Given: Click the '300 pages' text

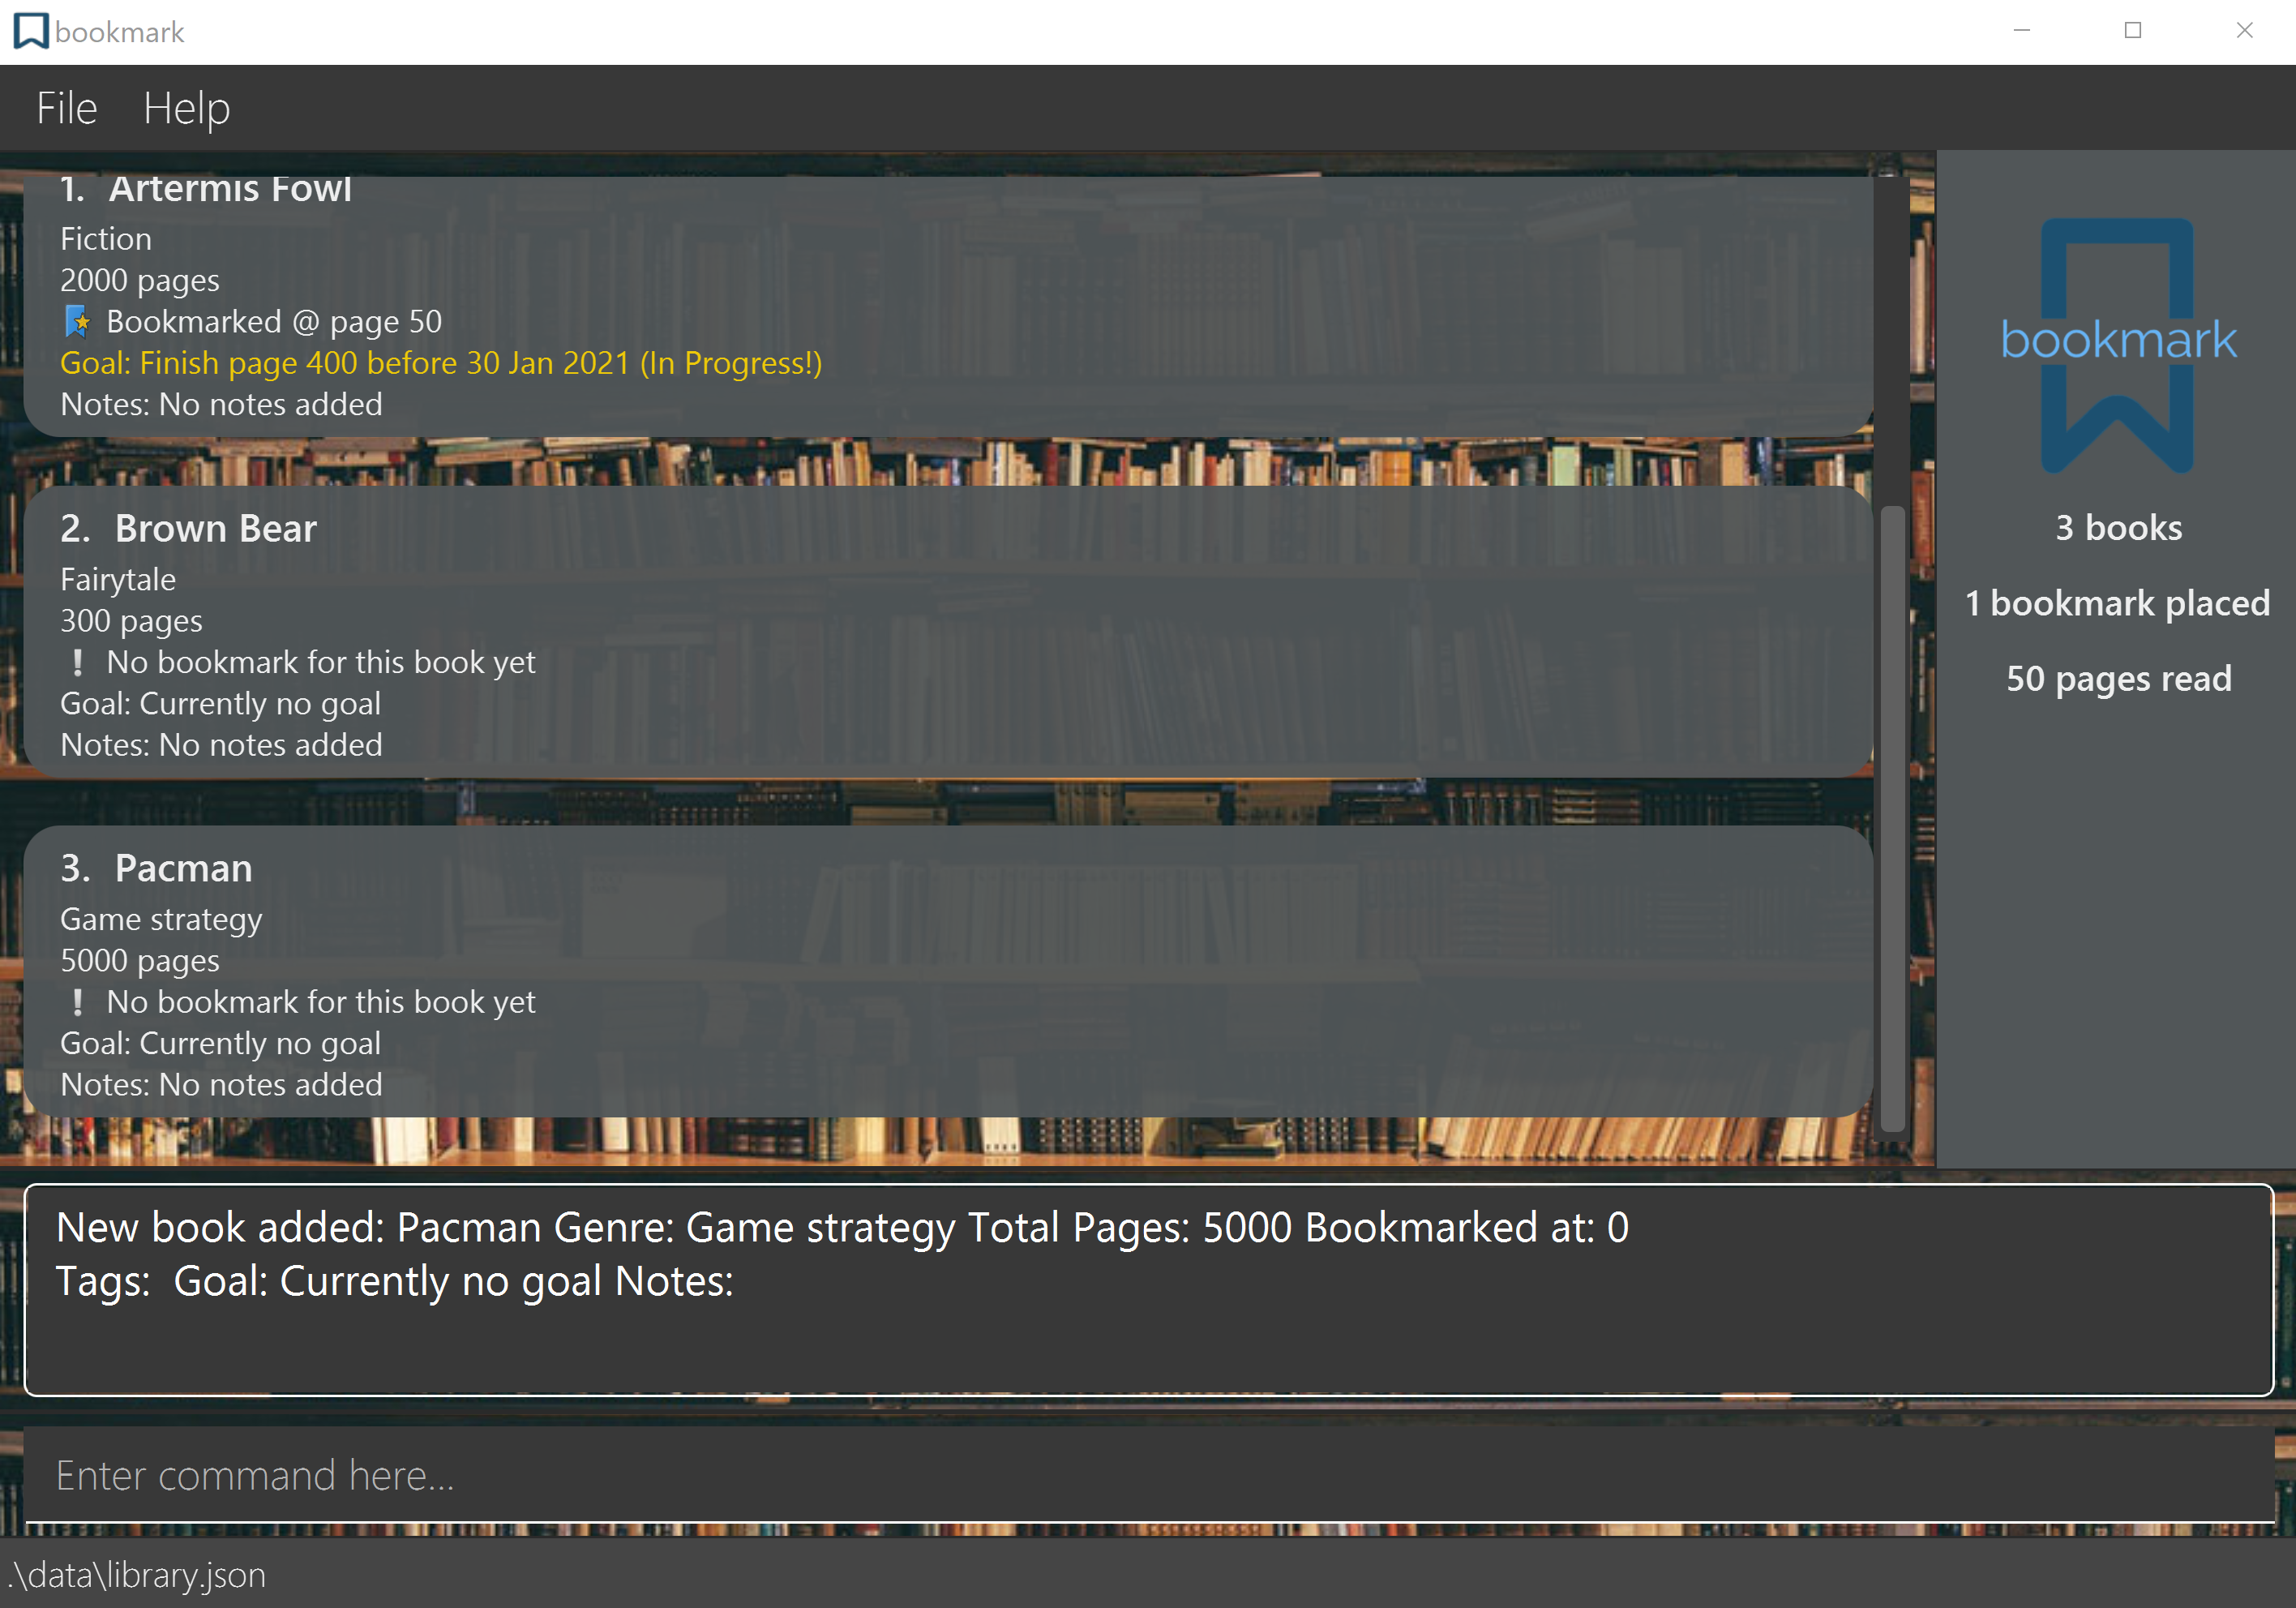Looking at the screenshot, I should [131, 621].
